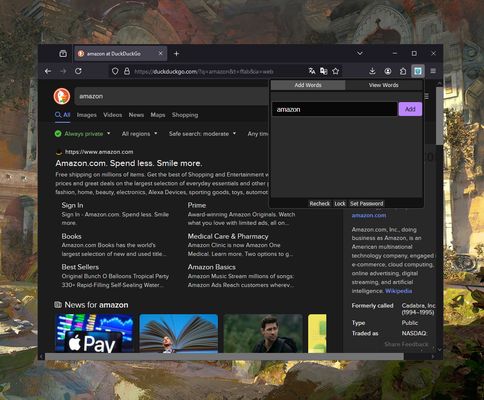Open a new tab with the plus button
Screen dimensions: 484x400
(x=176, y=53)
